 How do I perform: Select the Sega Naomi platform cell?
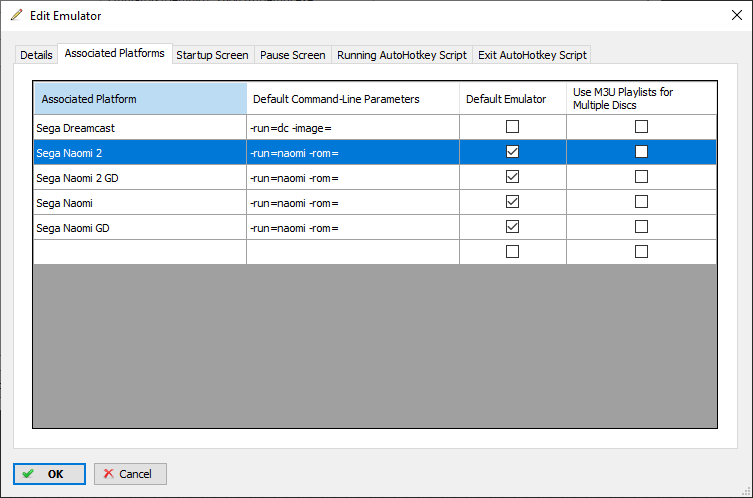(140, 203)
